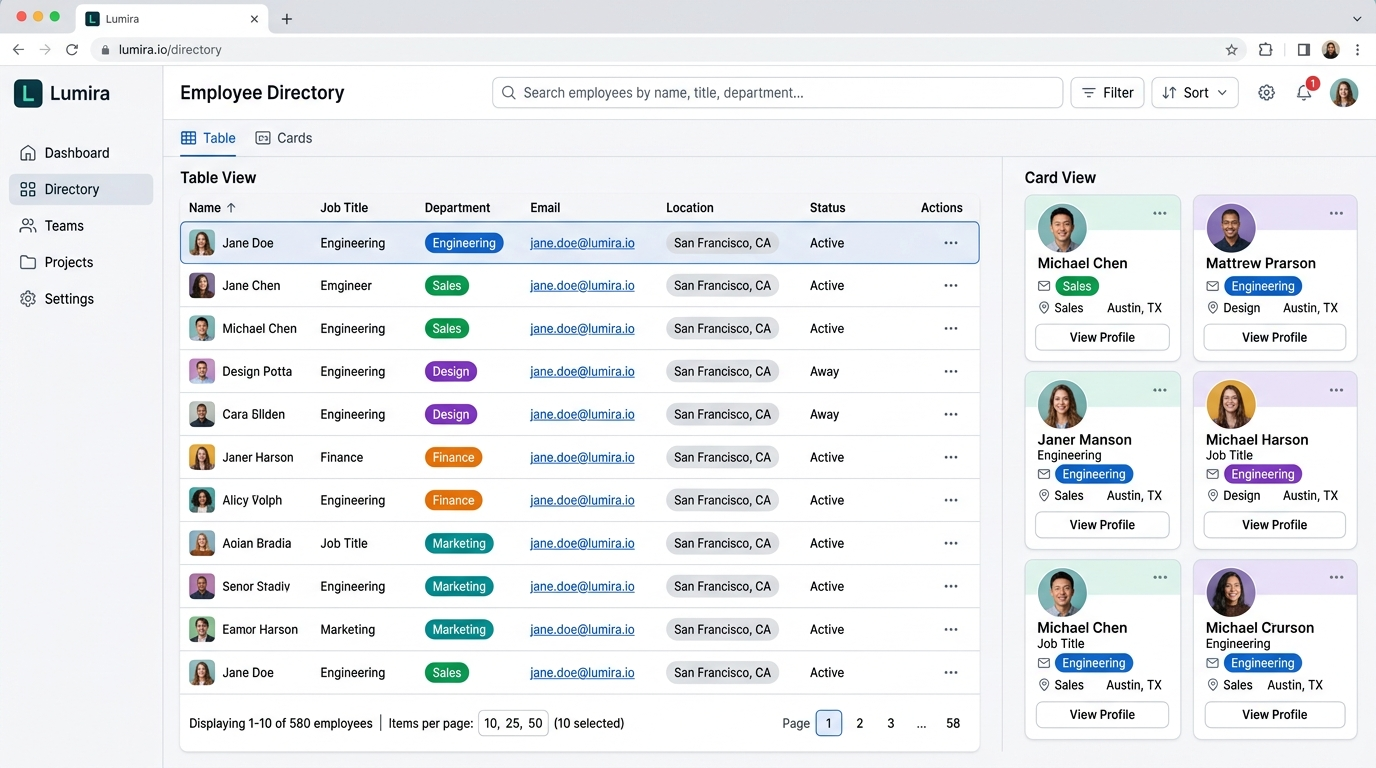Open Teams in the sidebar
This screenshot has height=768, width=1376.
[81, 226]
